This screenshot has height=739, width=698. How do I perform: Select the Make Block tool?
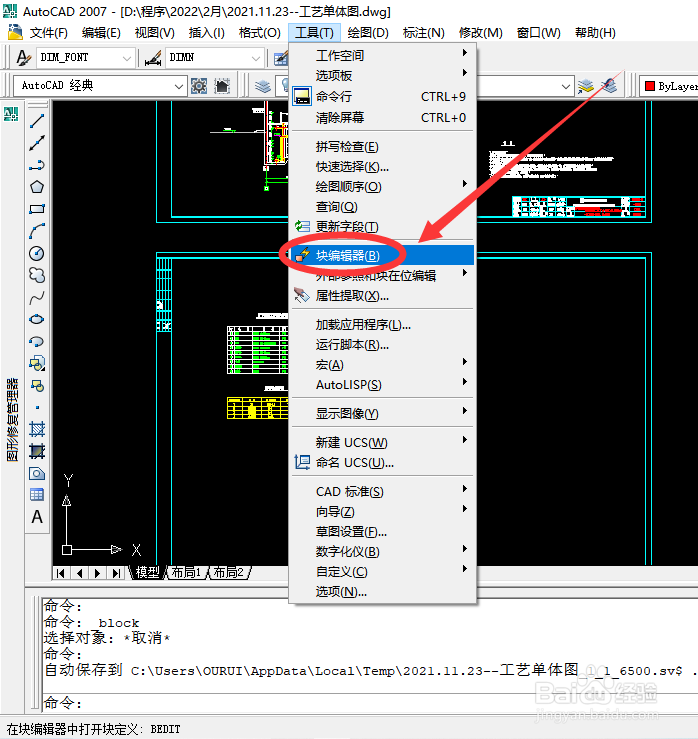coord(37,386)
